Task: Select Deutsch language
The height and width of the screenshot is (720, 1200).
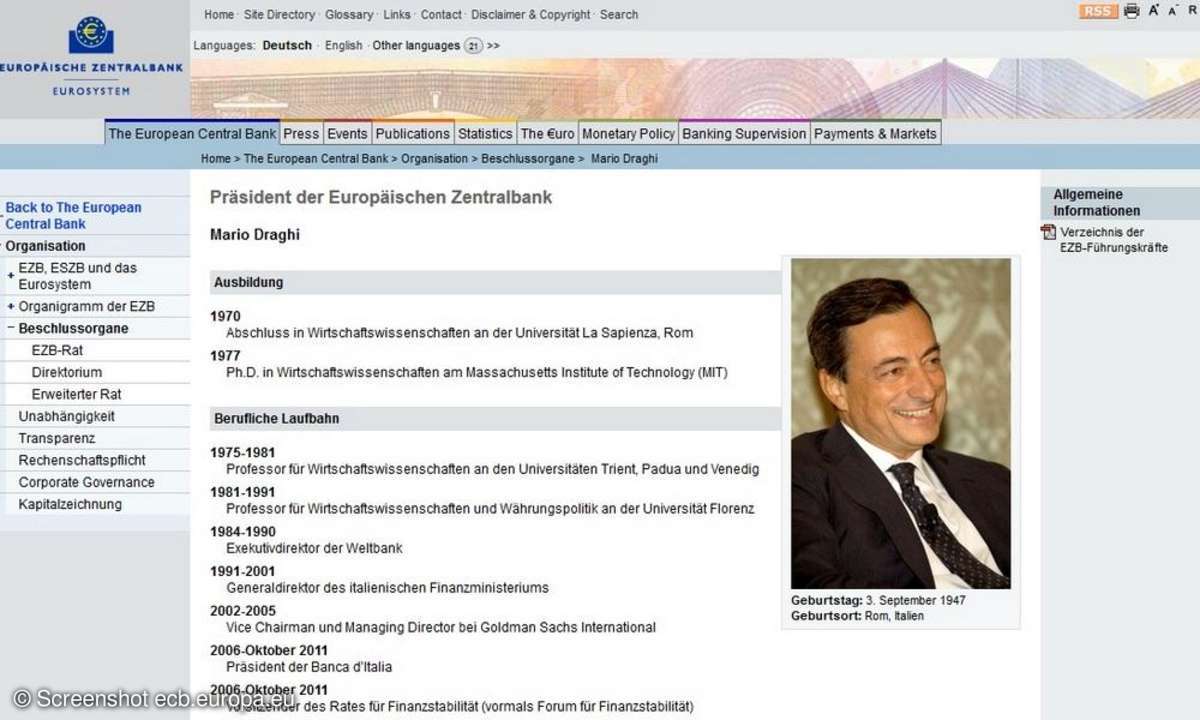Action: (x=287, y=46)
